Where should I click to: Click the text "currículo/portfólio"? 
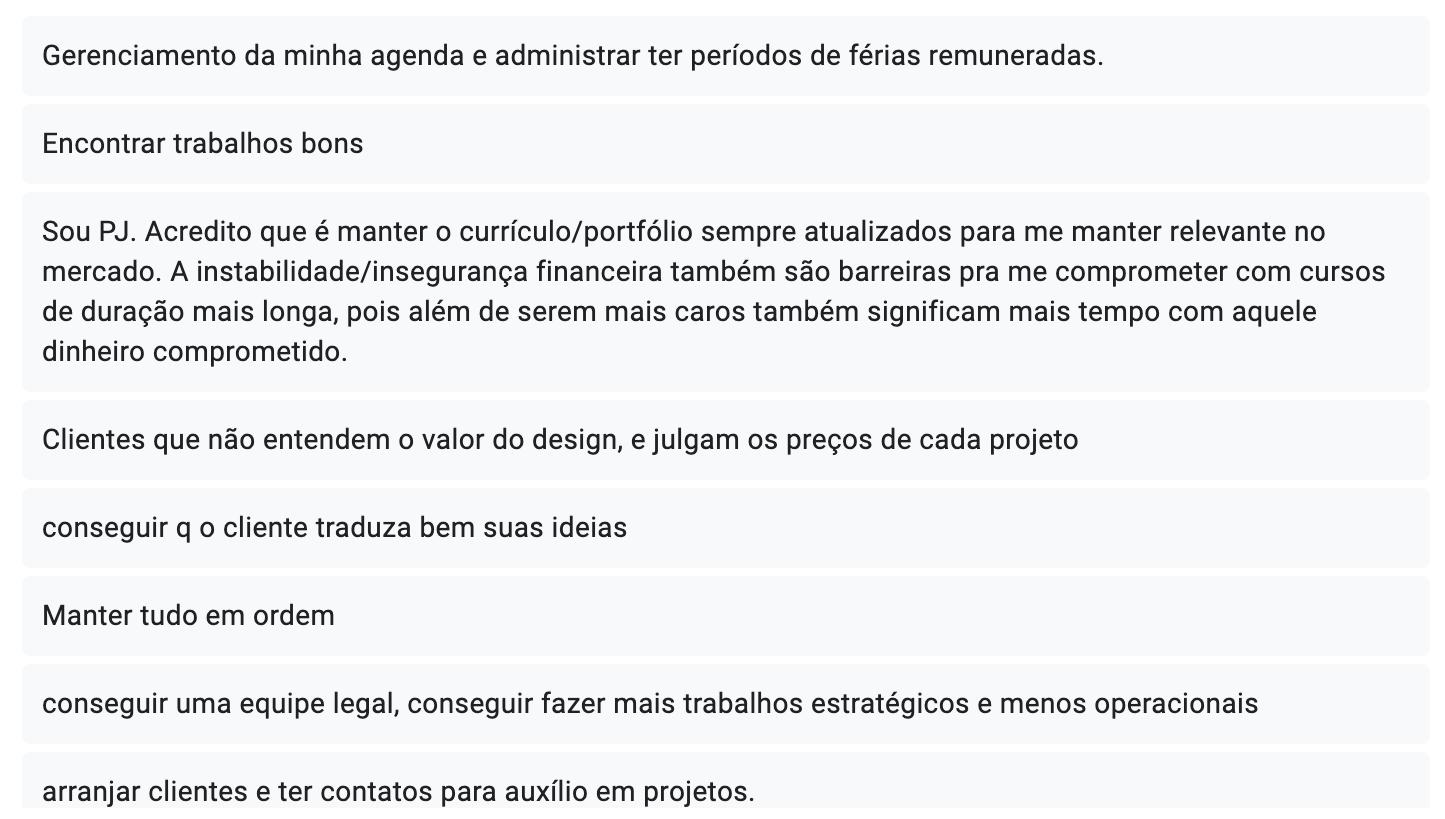pyautogui.click(x=576, y=232)
